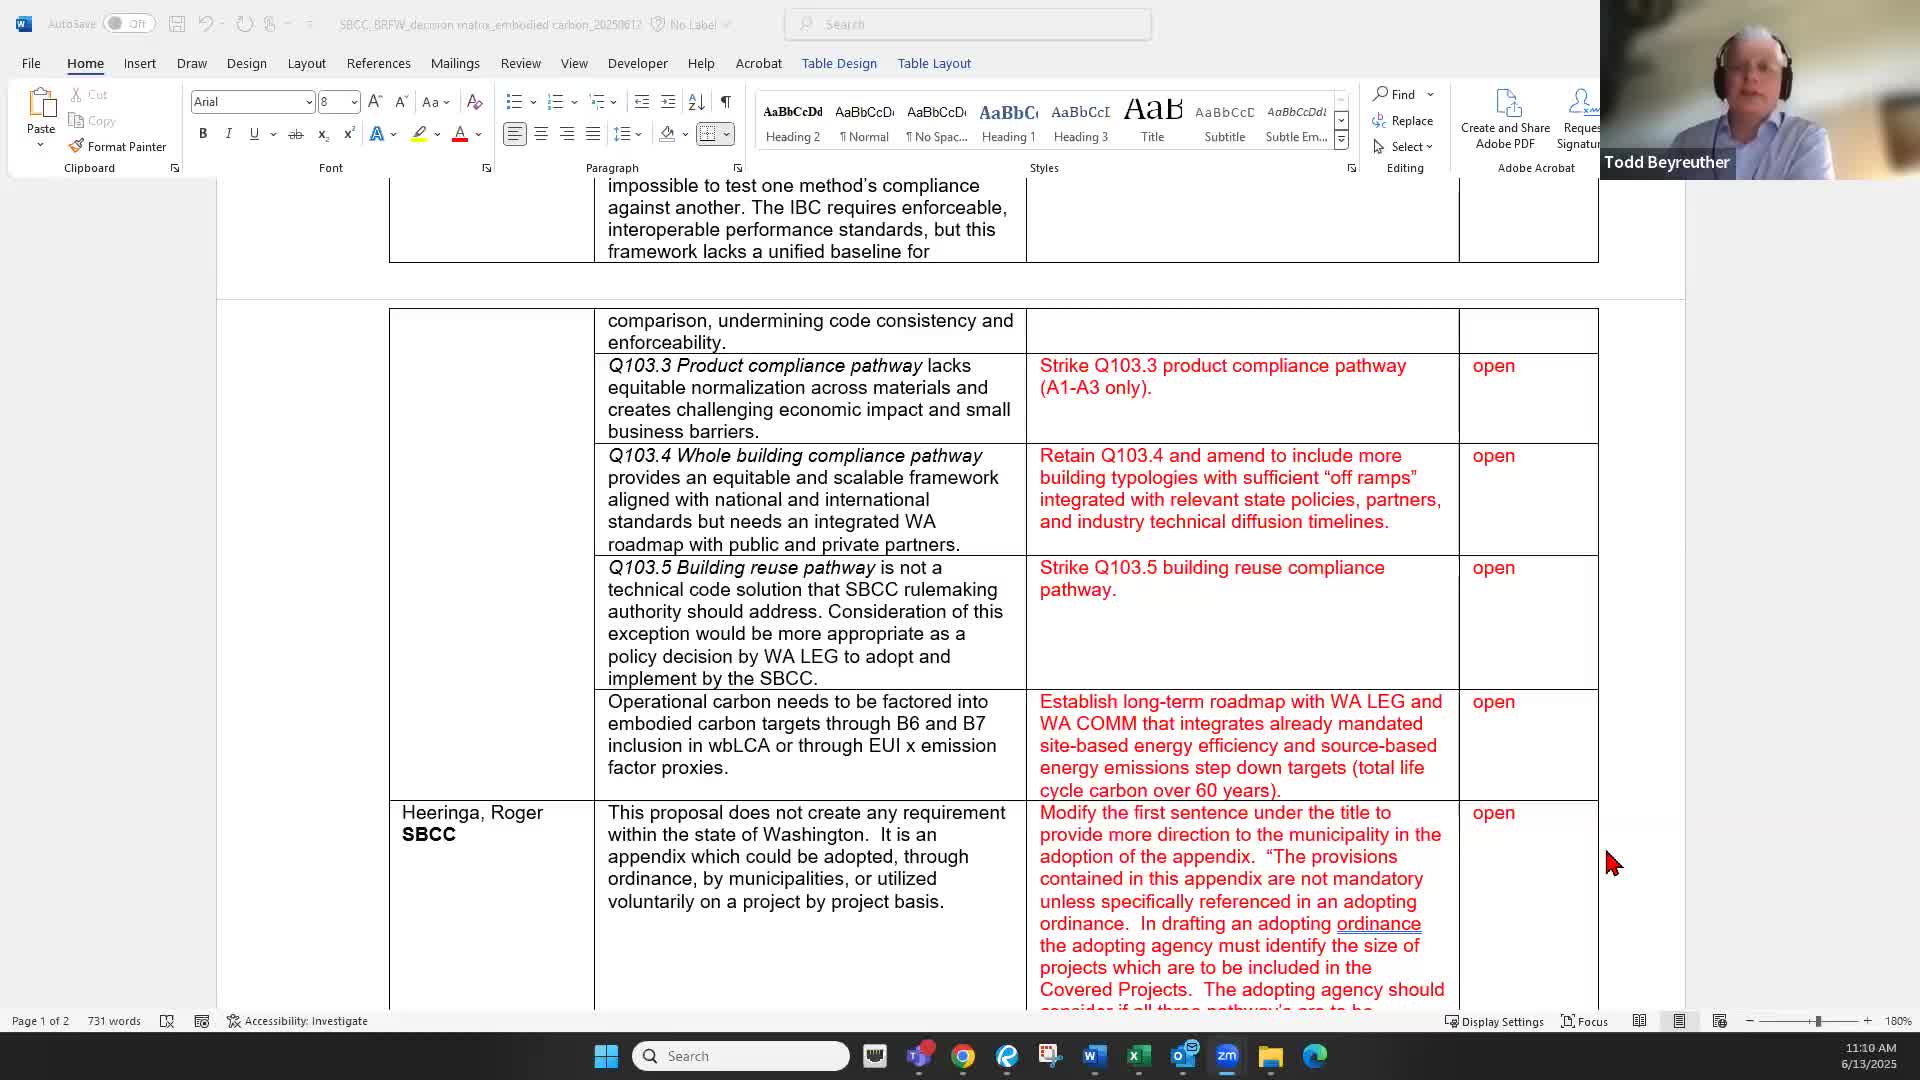The width and height of the screenshot is (1920, 1080).
Task: Open the Select dropdown
Action: point(1403,146)
